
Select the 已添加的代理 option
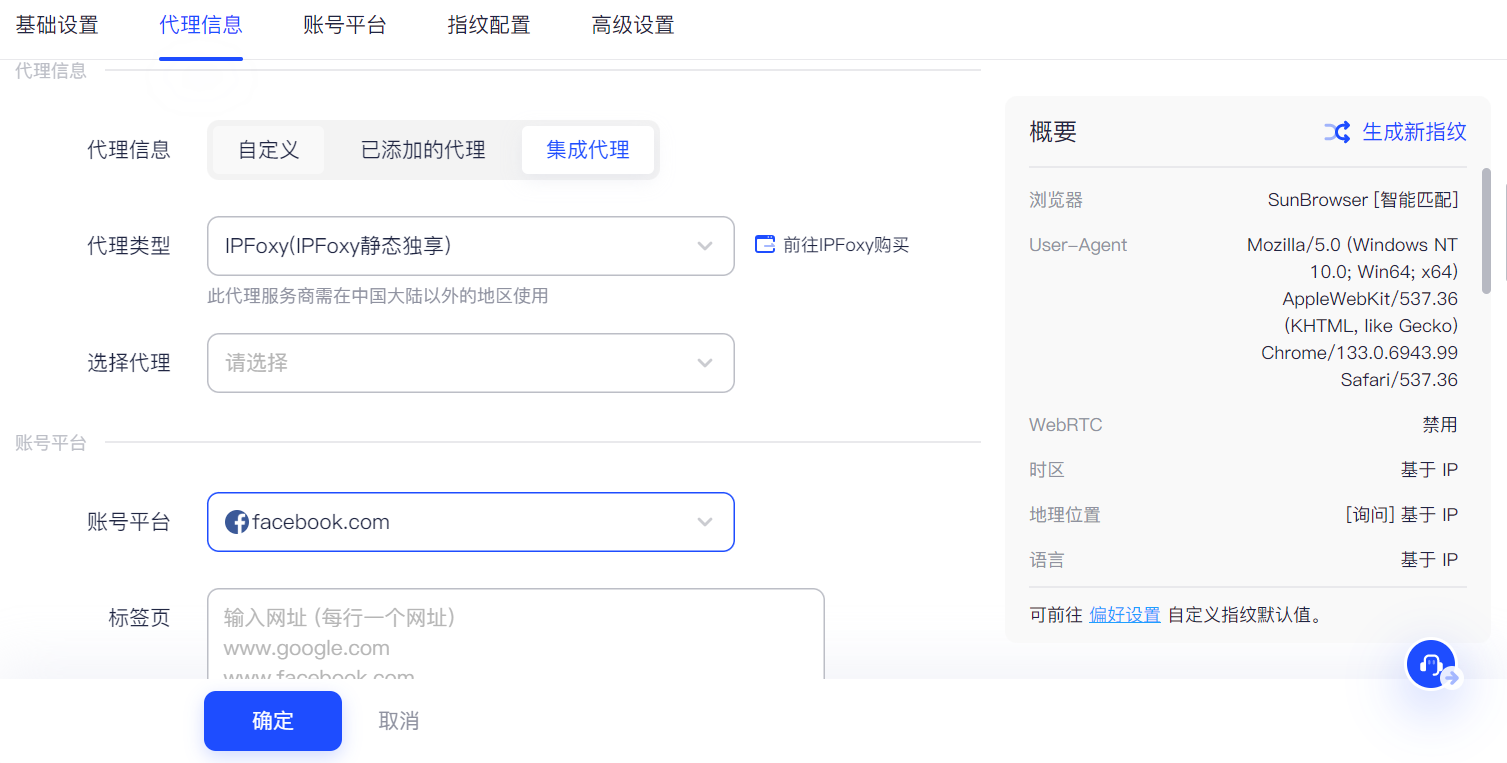click(423, 150)
